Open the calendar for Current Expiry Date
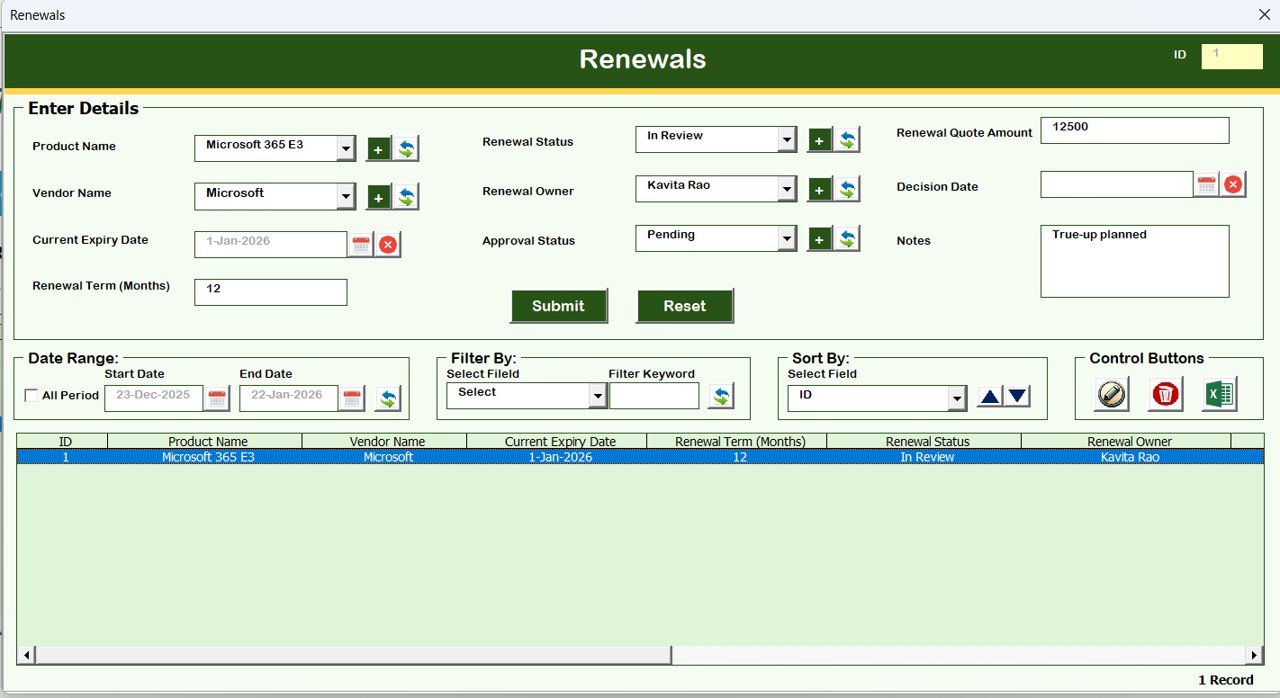 coord(361,245)
